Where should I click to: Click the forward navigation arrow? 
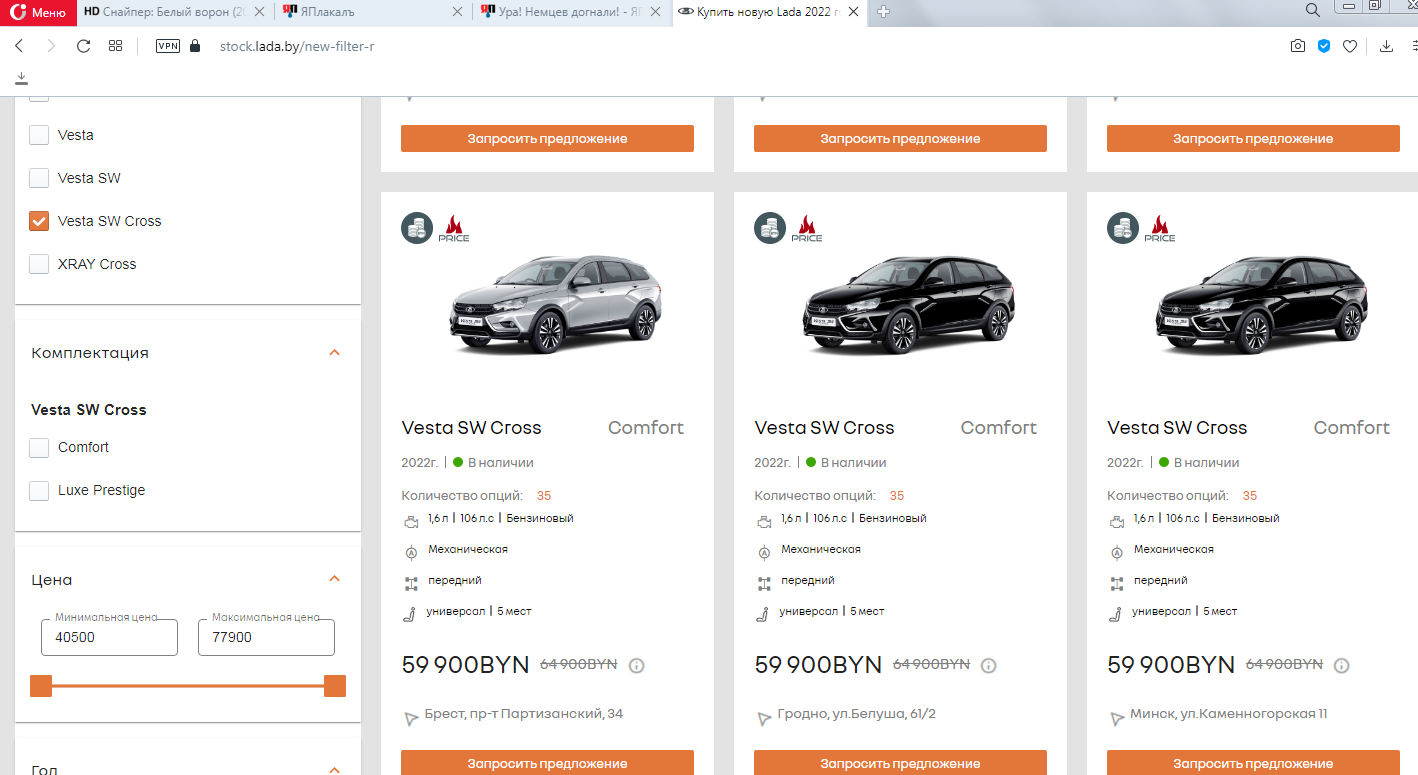coord(51,46)
